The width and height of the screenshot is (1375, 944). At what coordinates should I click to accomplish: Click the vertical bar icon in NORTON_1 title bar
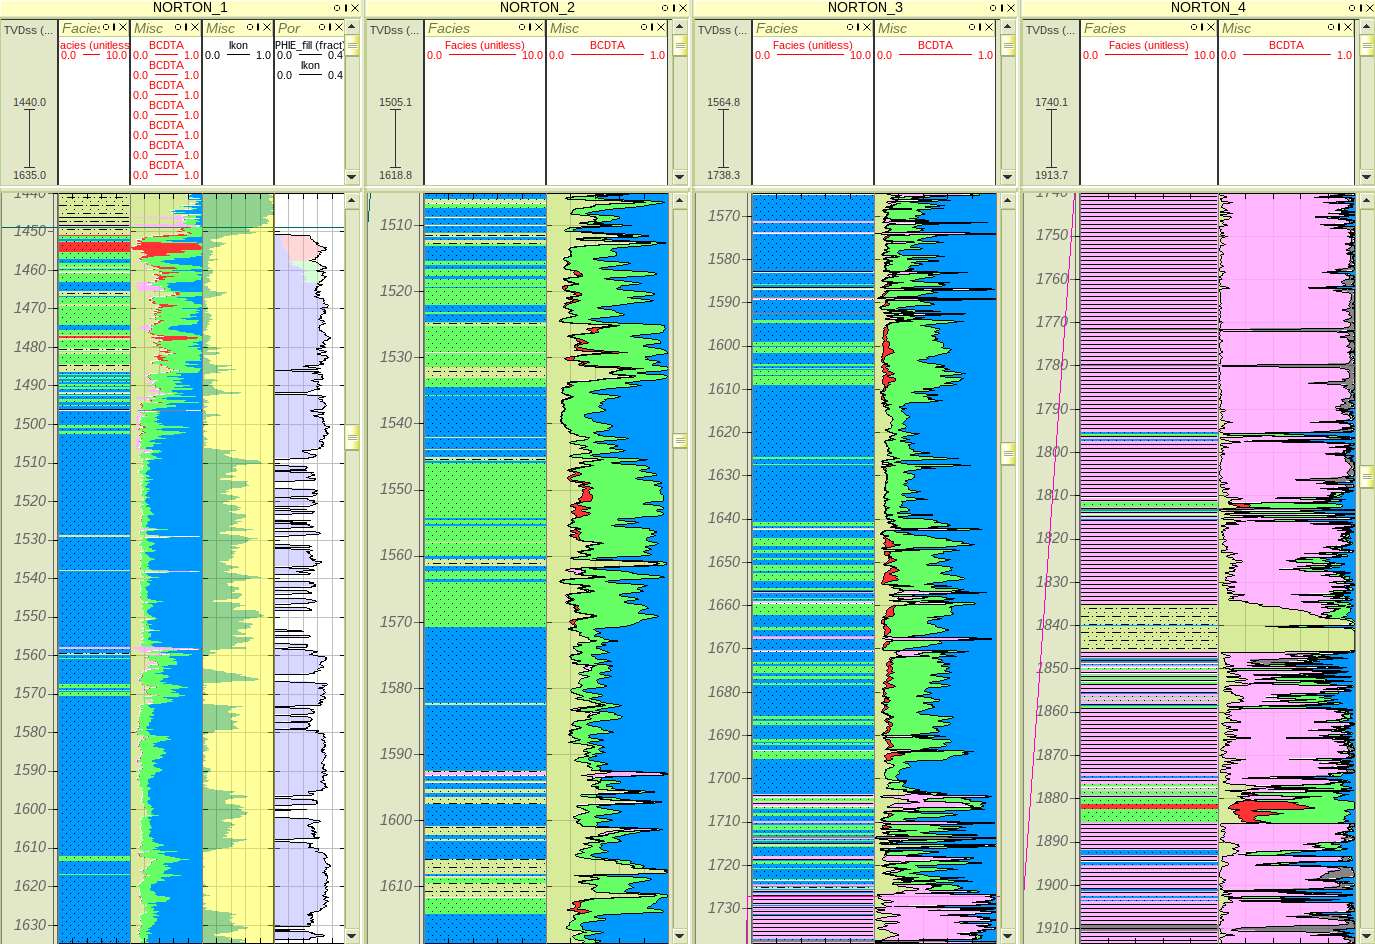(x=345, y=8)
